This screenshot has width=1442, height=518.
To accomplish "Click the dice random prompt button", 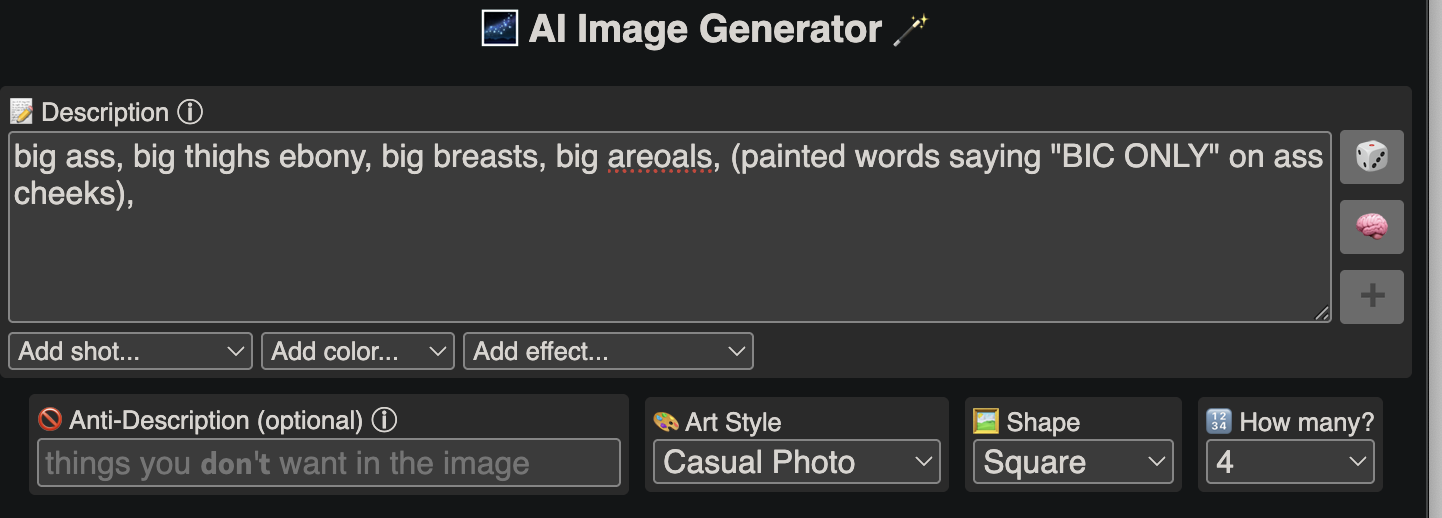I will [1371, 157].
